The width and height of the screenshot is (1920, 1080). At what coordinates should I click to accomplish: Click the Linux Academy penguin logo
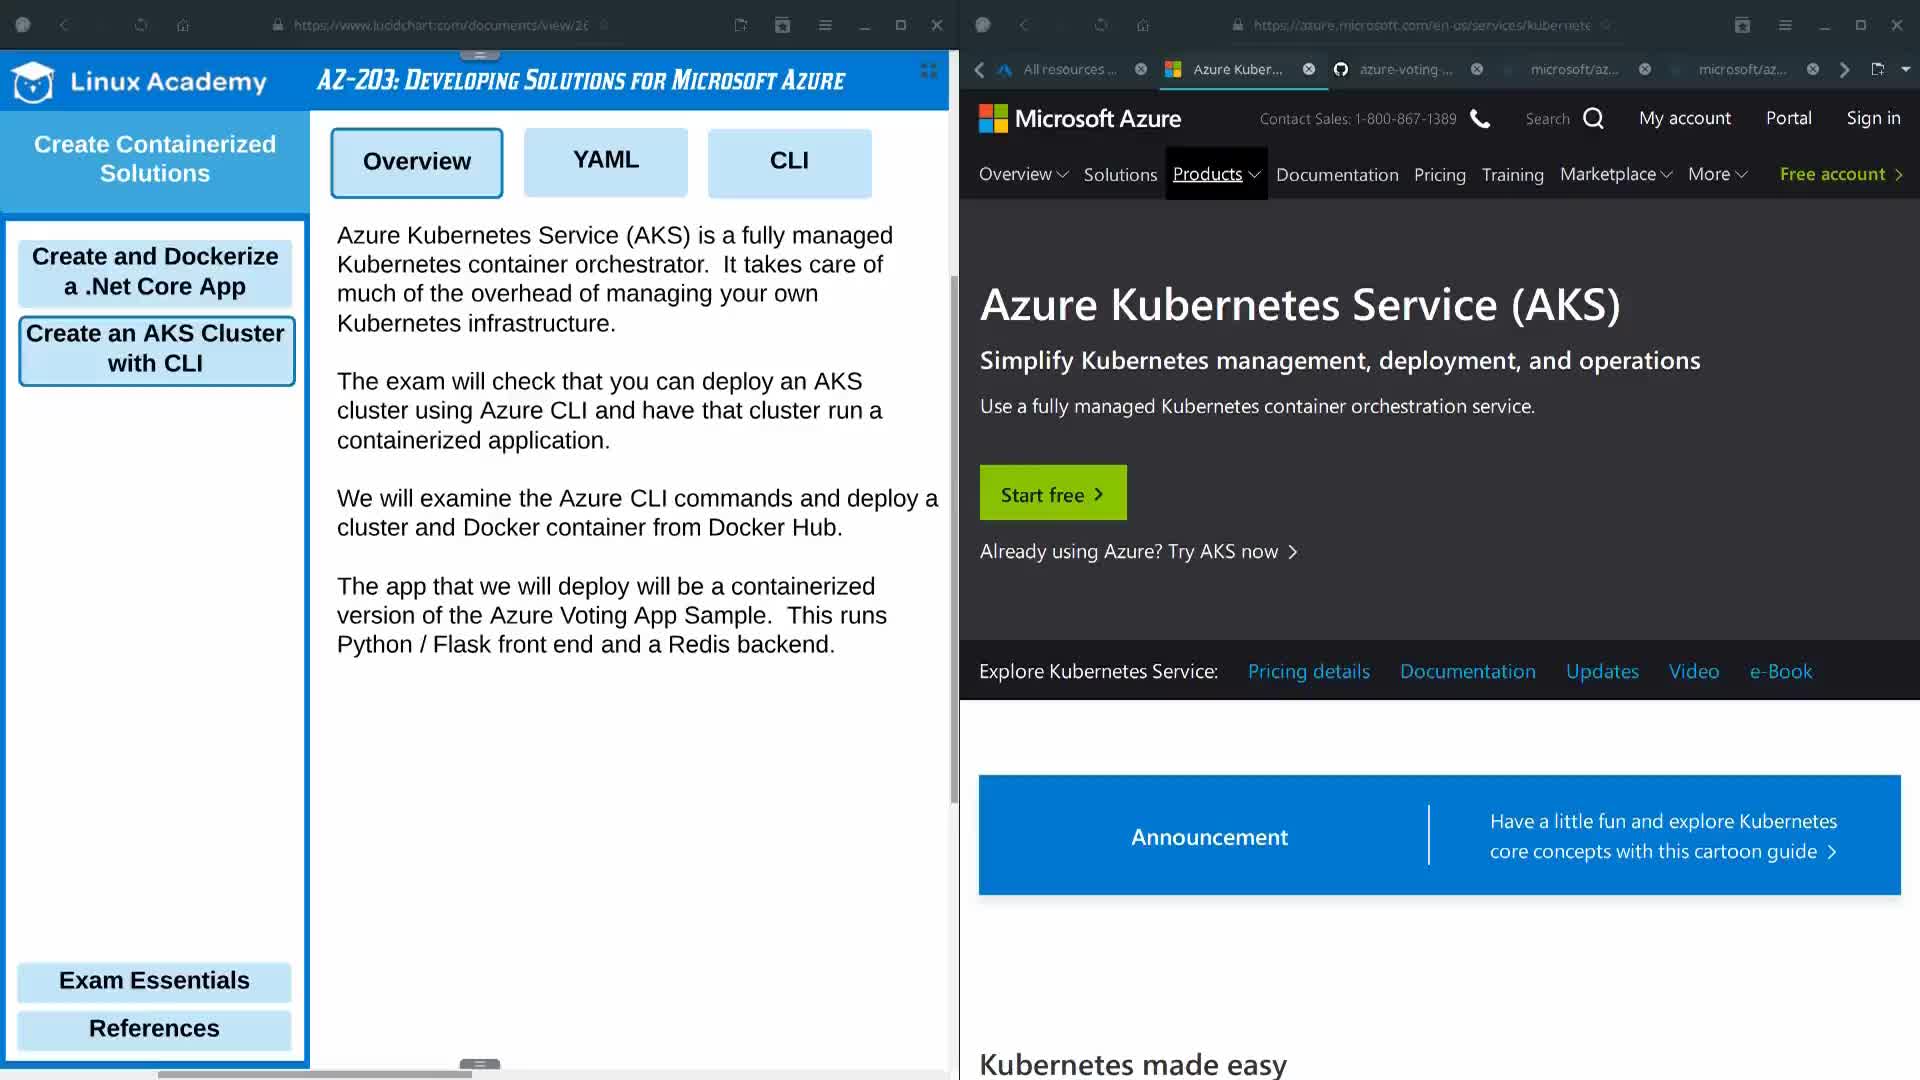click(x=33, y=82)
